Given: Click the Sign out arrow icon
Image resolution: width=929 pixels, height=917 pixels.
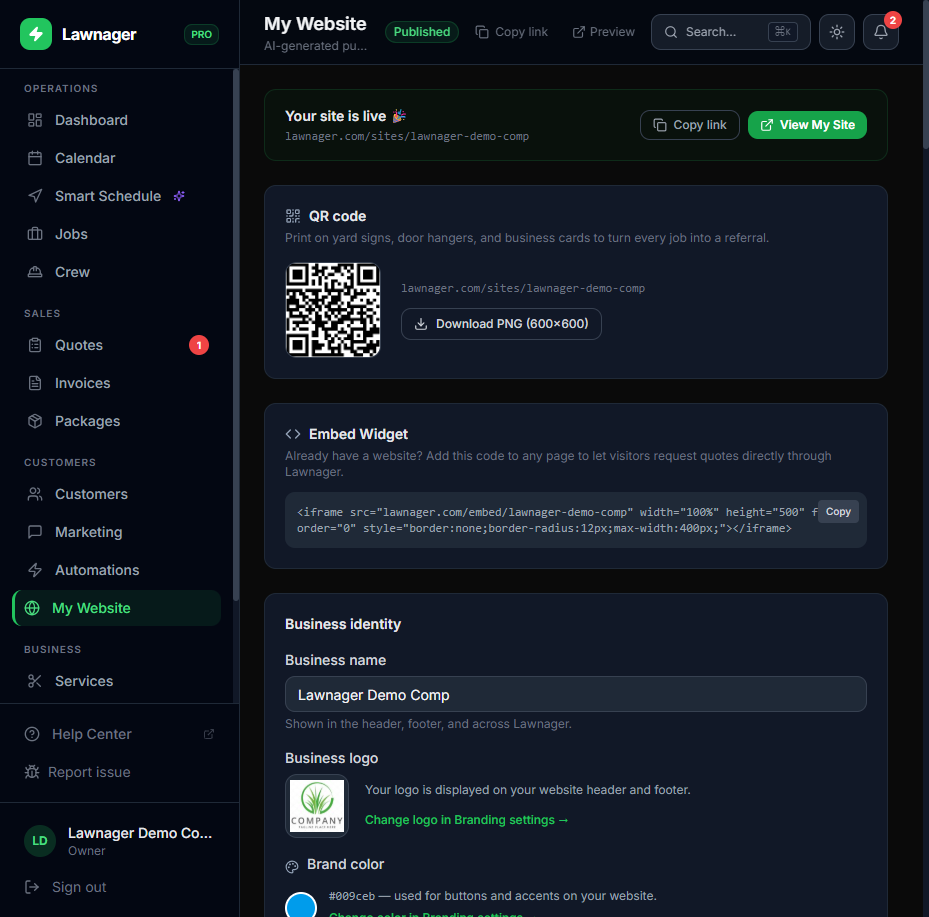Looking at the screenshot, I should click(x=32, y=887).
